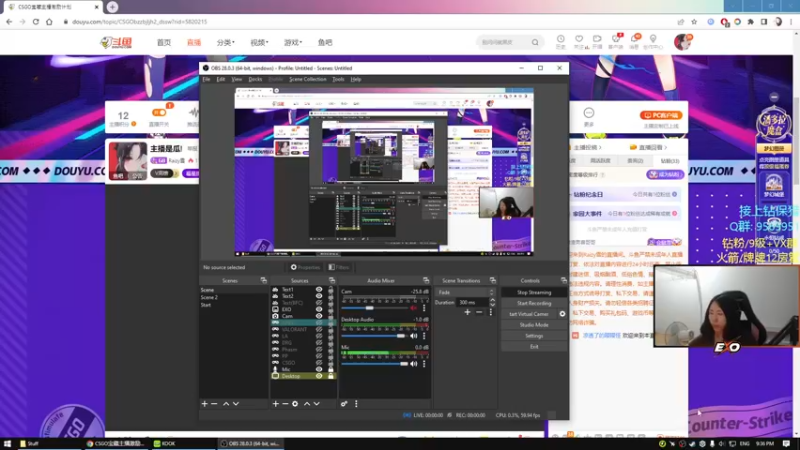Decrease the transition duration stepper
This screenshot has width=800, height=450.
pyautogui.click(x=492, y=304)
